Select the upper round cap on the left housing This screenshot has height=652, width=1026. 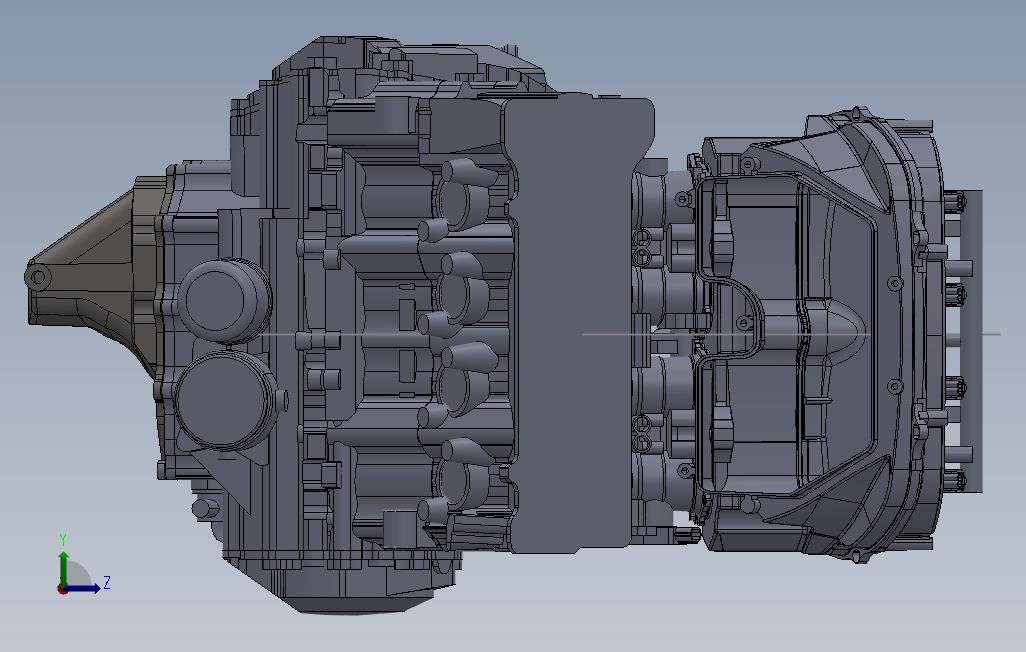pyautogui.click(x=224, y=300)
